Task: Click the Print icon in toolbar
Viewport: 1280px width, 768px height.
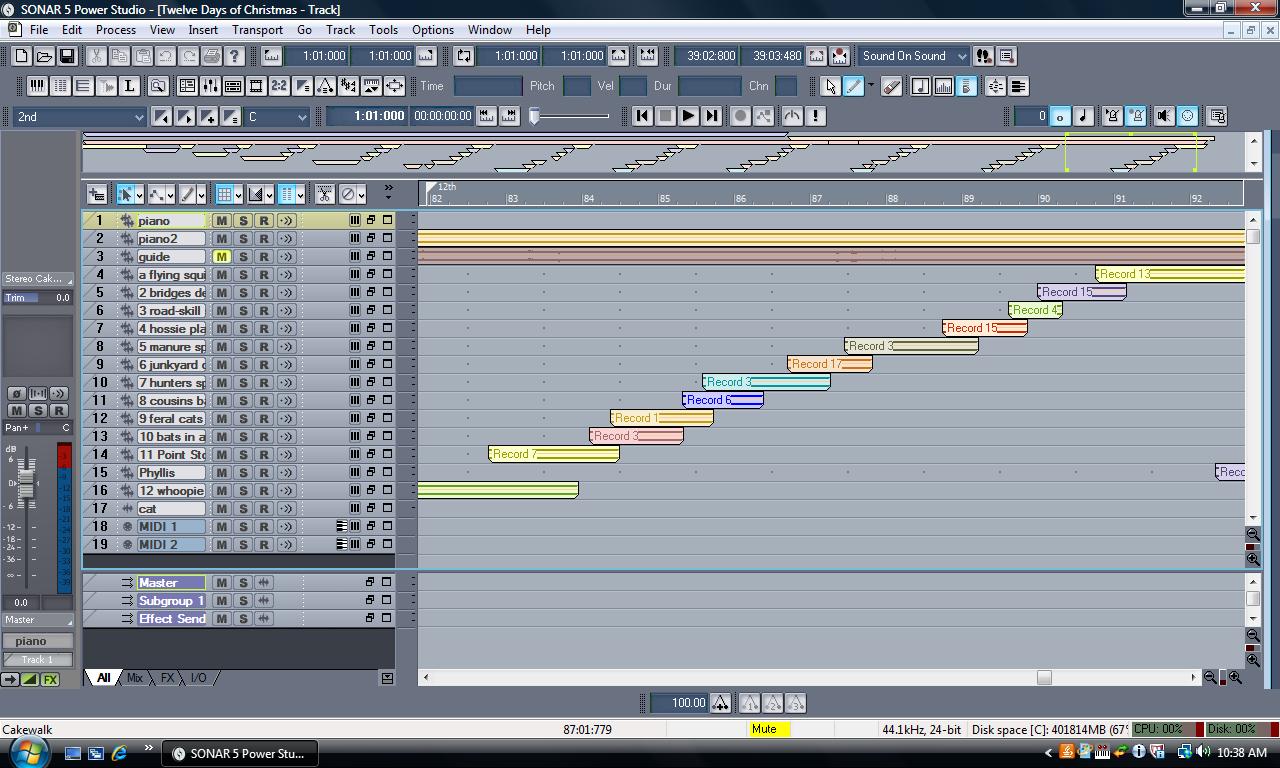Action: click(x=212, y=56)
